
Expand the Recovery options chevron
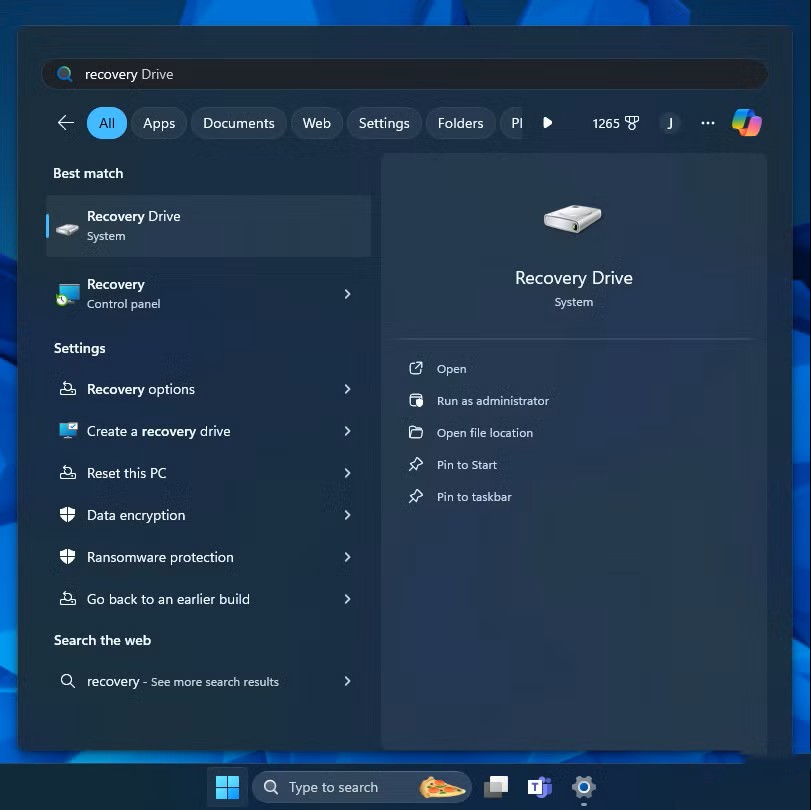pos(347,389)
